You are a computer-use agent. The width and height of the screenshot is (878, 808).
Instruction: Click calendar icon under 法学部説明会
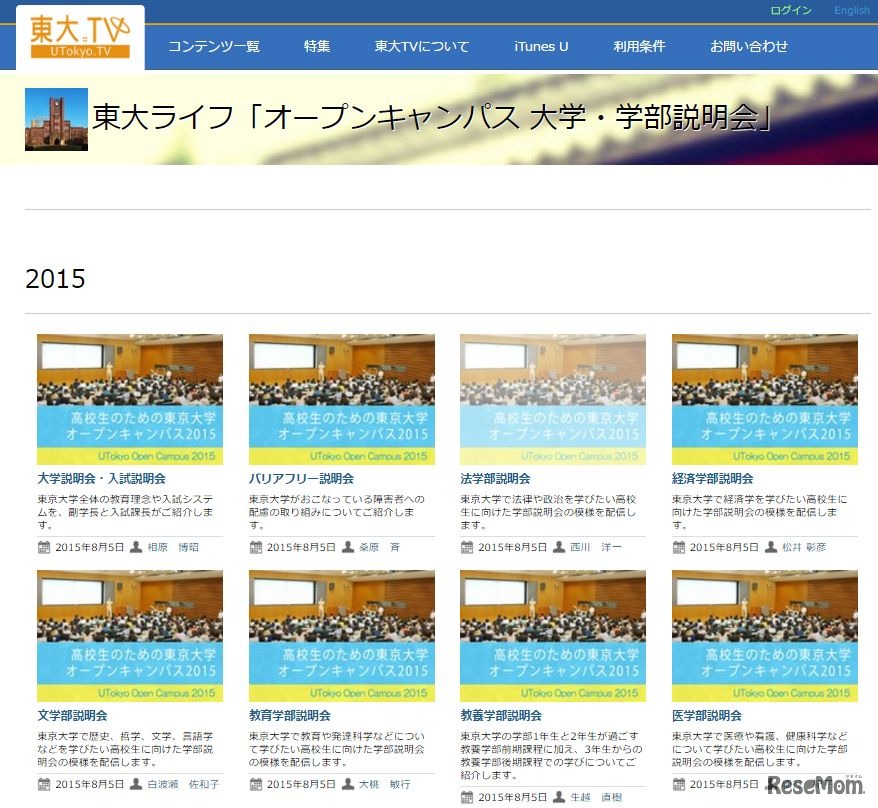pos(466,547)
